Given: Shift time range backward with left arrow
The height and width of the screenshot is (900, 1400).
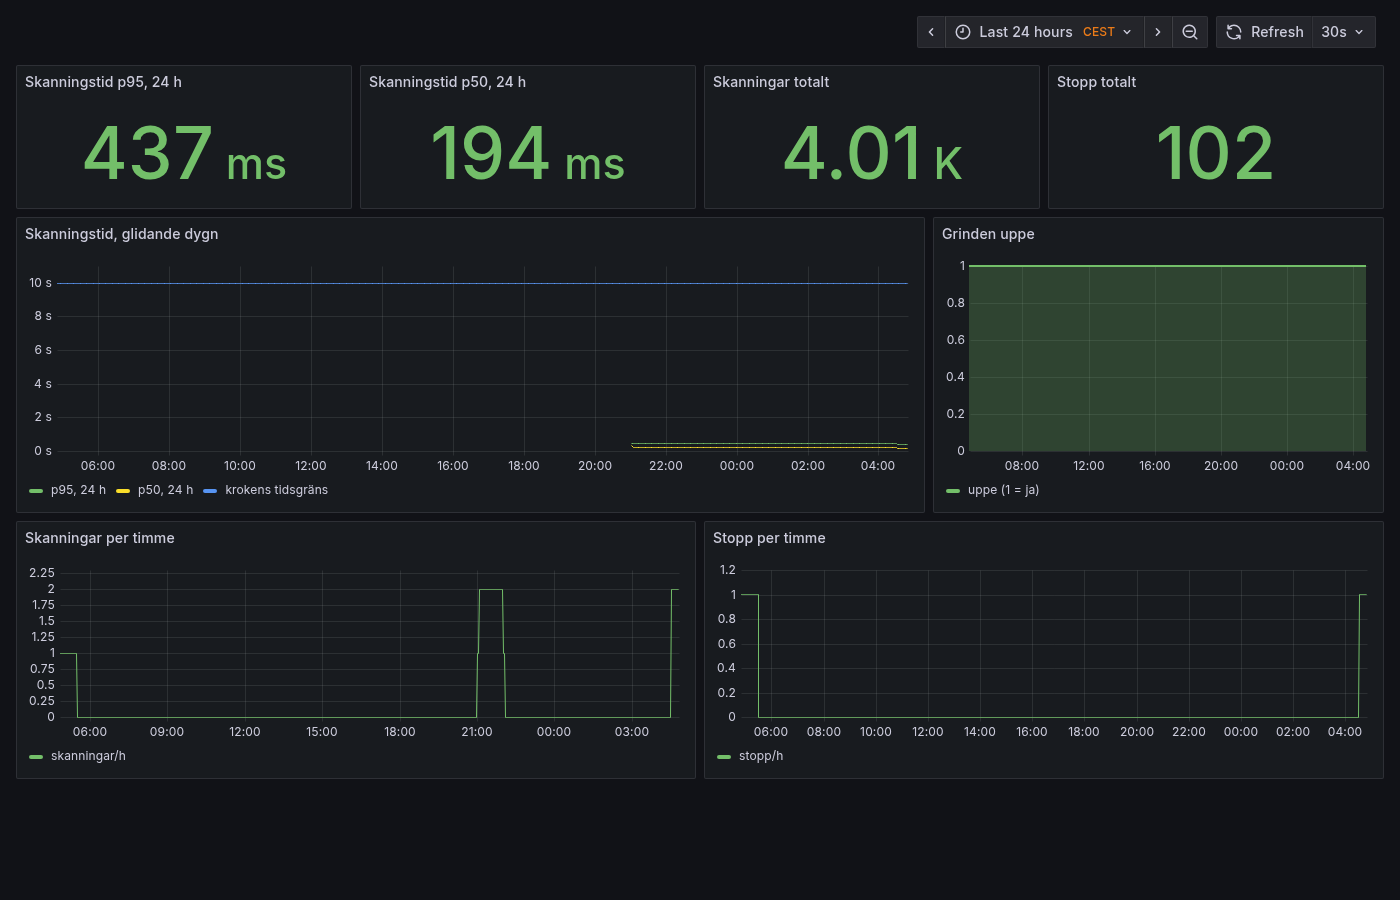Looking at the screenshot, I should pos(931,32).
